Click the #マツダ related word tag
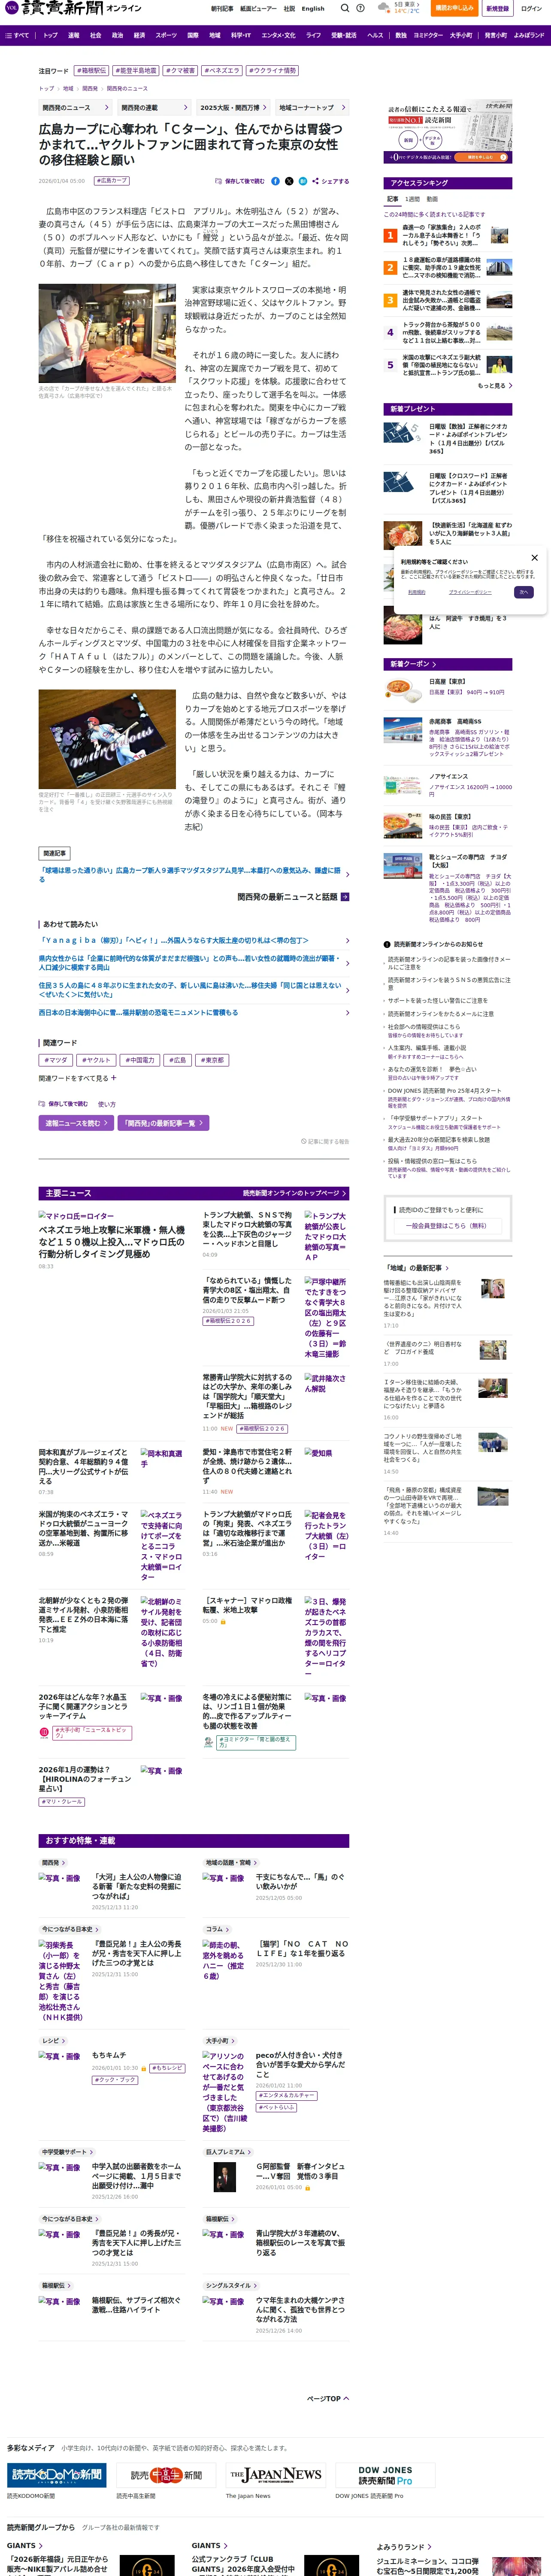This screenshot has width=551, height=2576. 56,1060
